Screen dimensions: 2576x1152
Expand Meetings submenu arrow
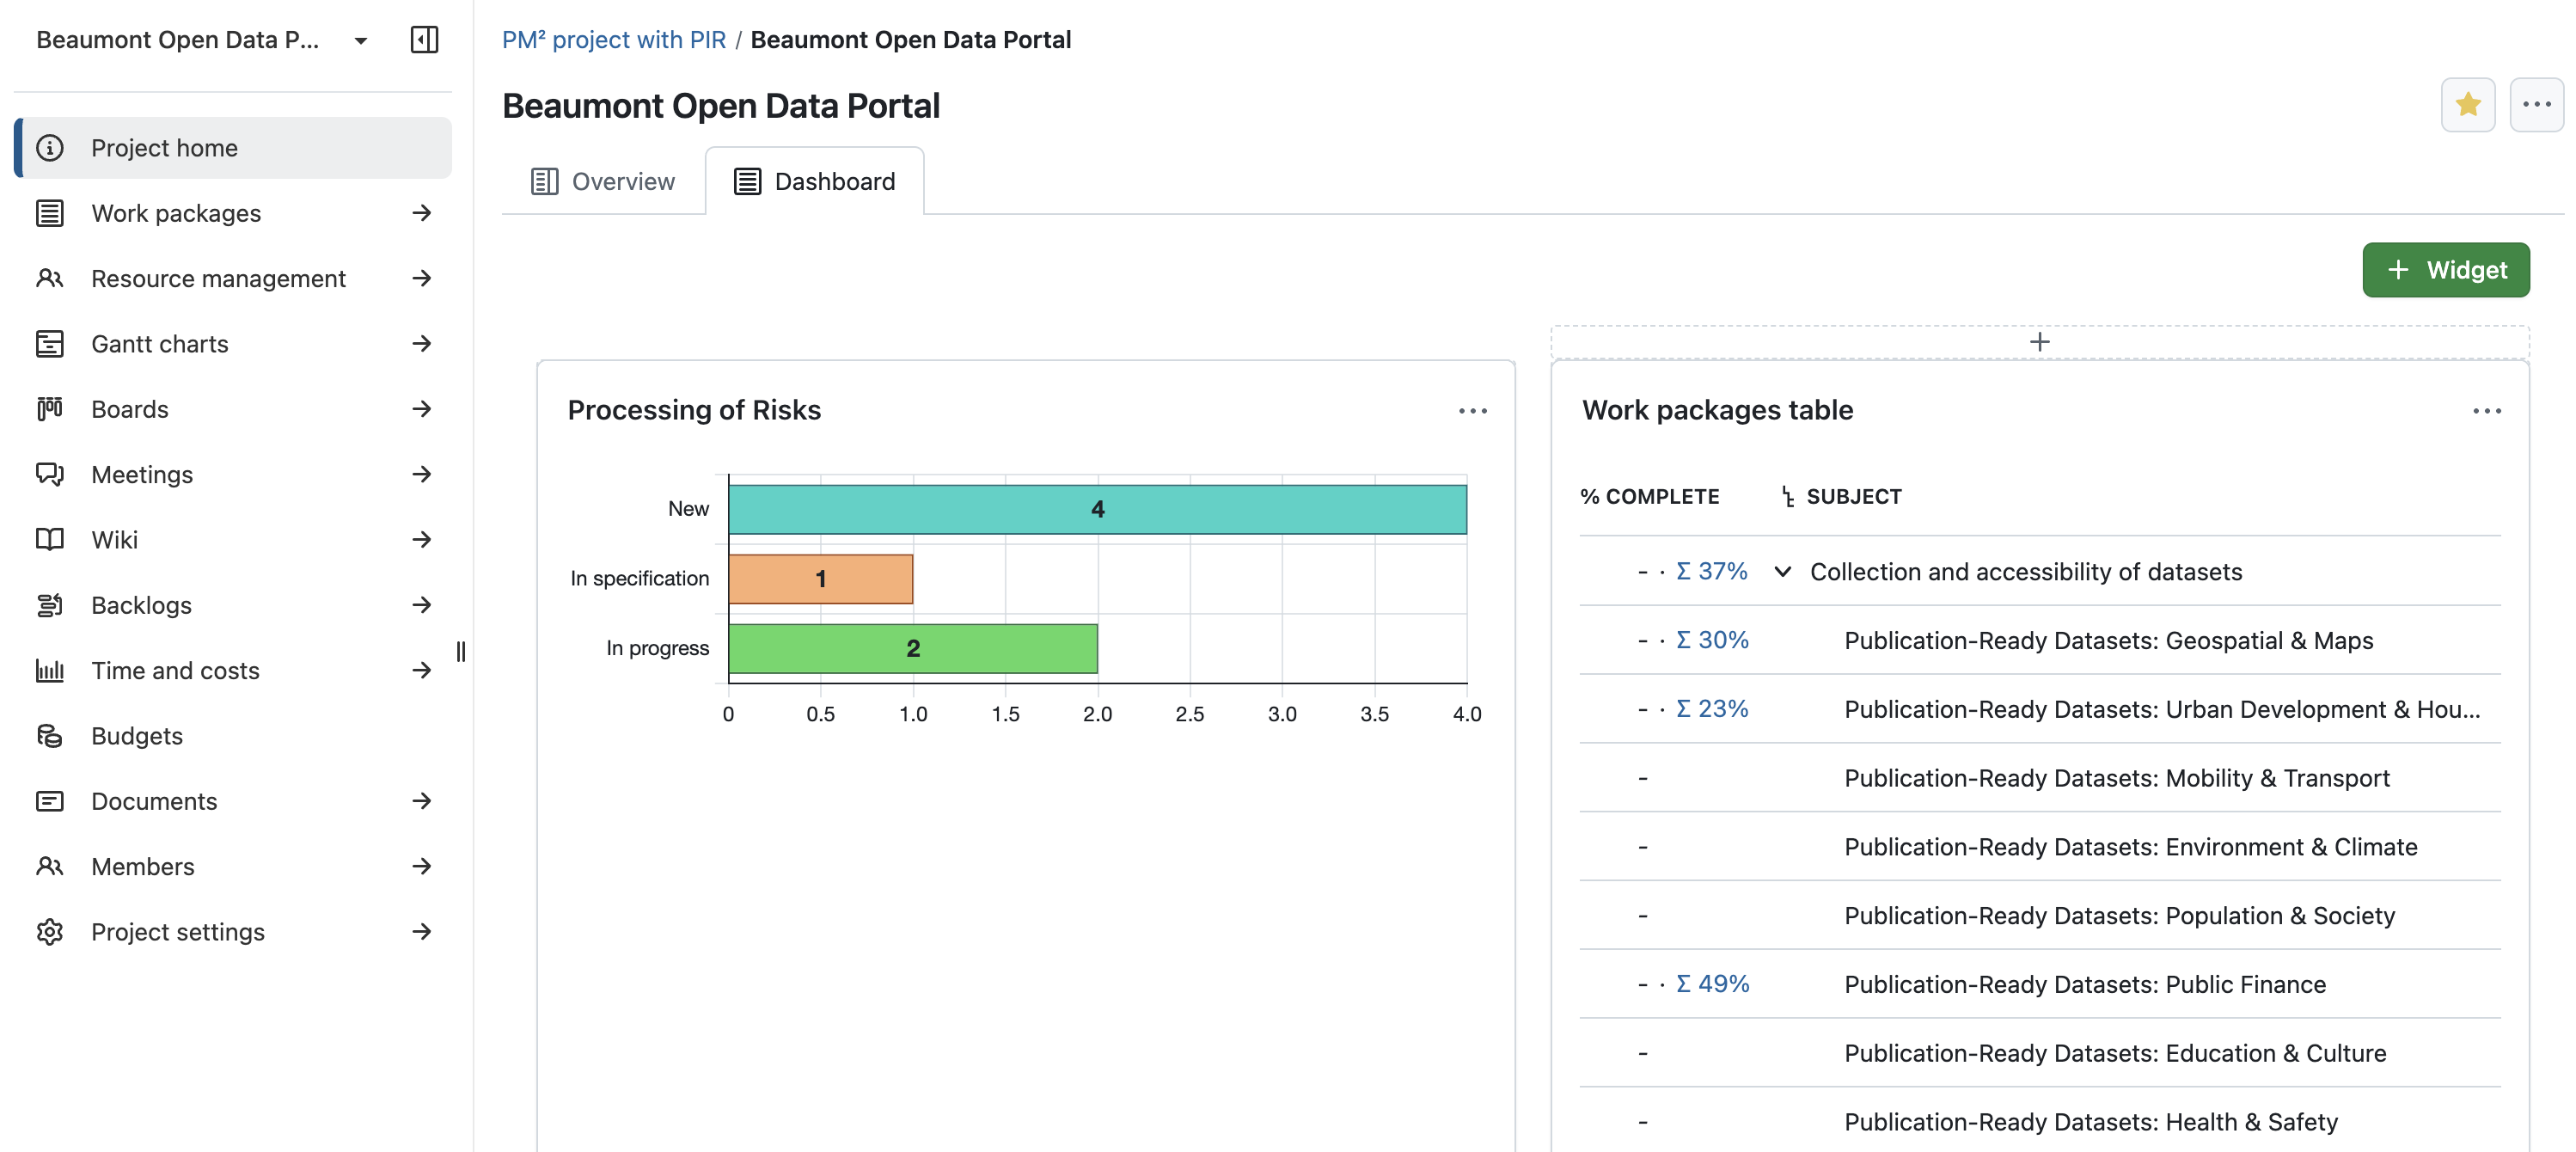coord(422,474)
